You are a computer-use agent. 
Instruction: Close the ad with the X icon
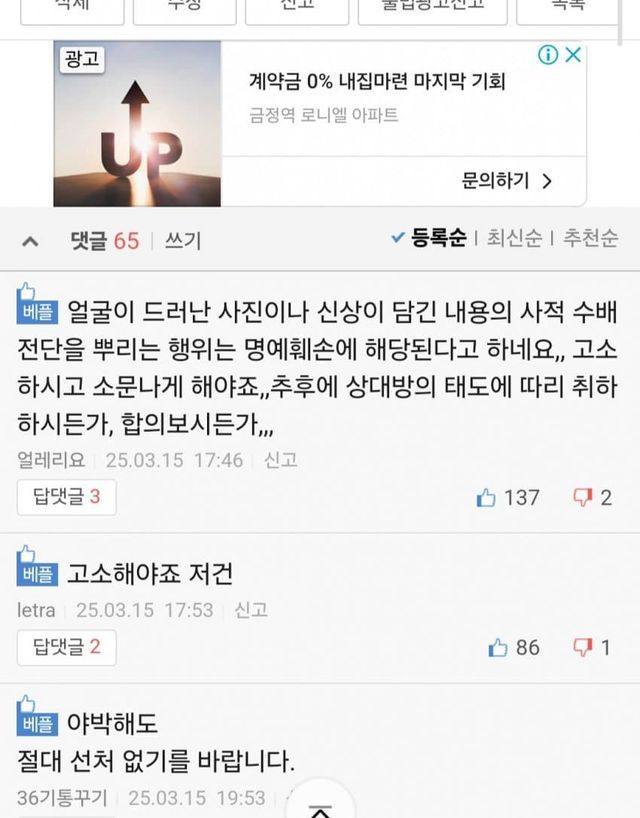pyautogui.click(x=573, y=55)
